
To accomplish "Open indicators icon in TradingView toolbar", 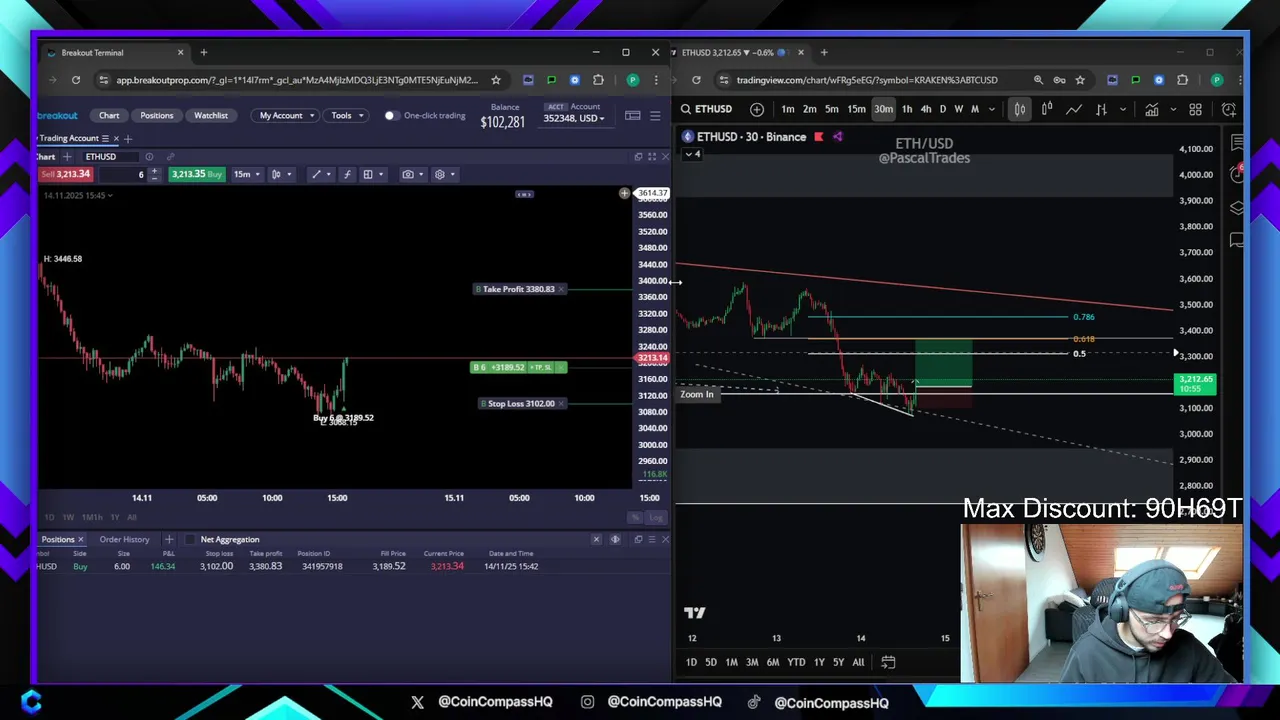I will [x=1153, y=109].
